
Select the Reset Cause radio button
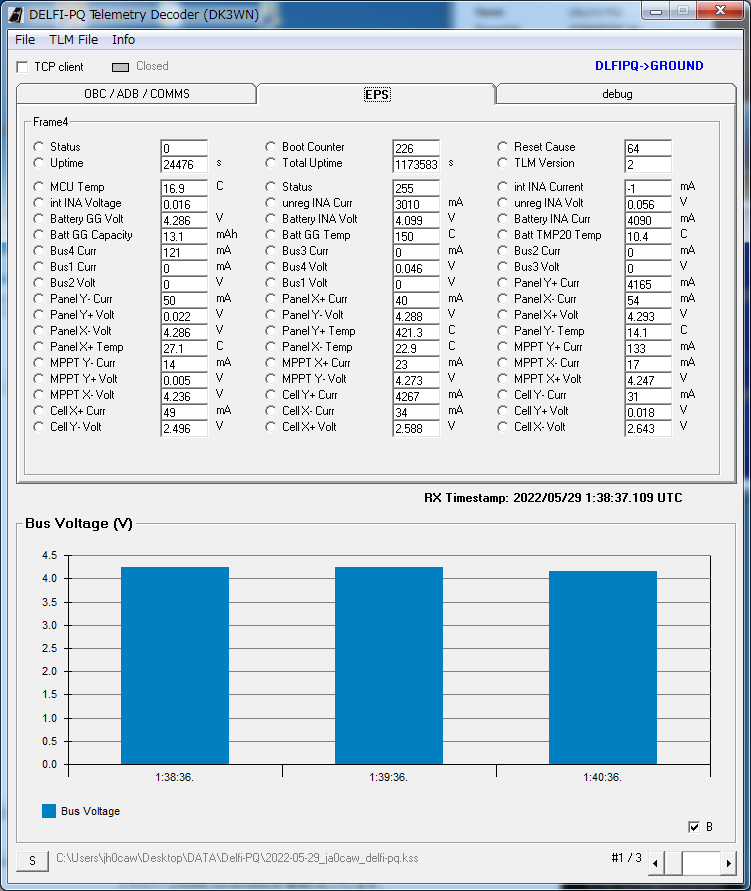(x=502, y=147)
